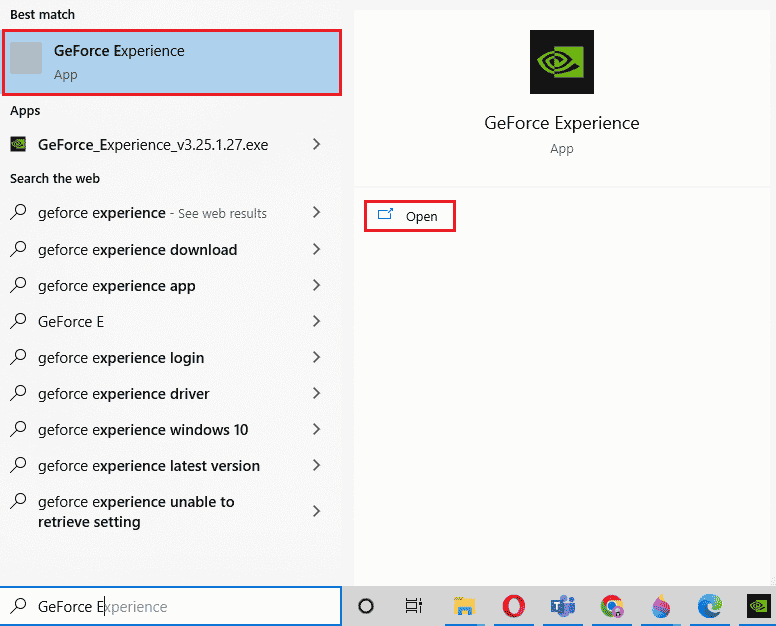Image resolution: width=776 pixels, height=626 pixels.
Task: Expand chevron beside geforce experience download
Action: [x=316, y=249]
